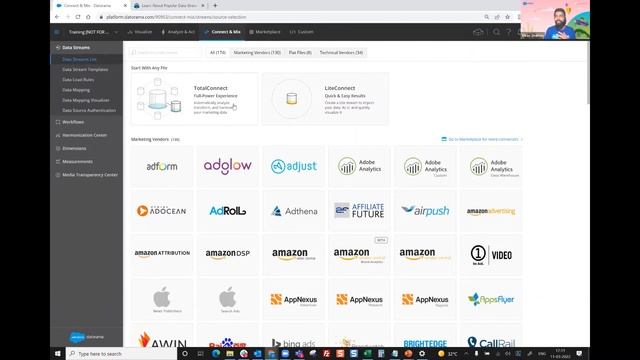Select the Bing Ads connector tile
640x360 pixels.
[x=293, y=336]
